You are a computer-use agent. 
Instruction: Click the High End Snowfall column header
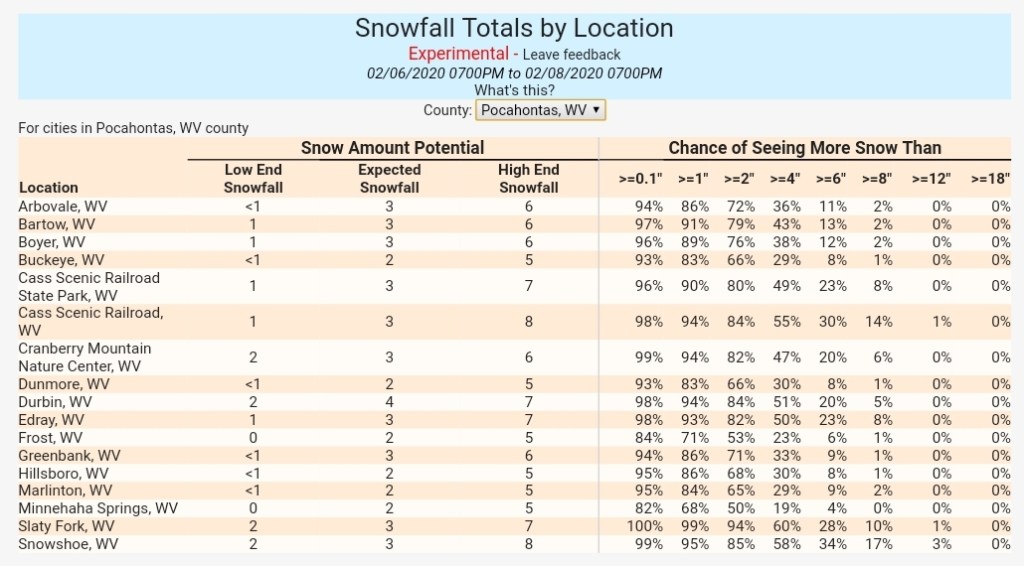click(528, 179)
